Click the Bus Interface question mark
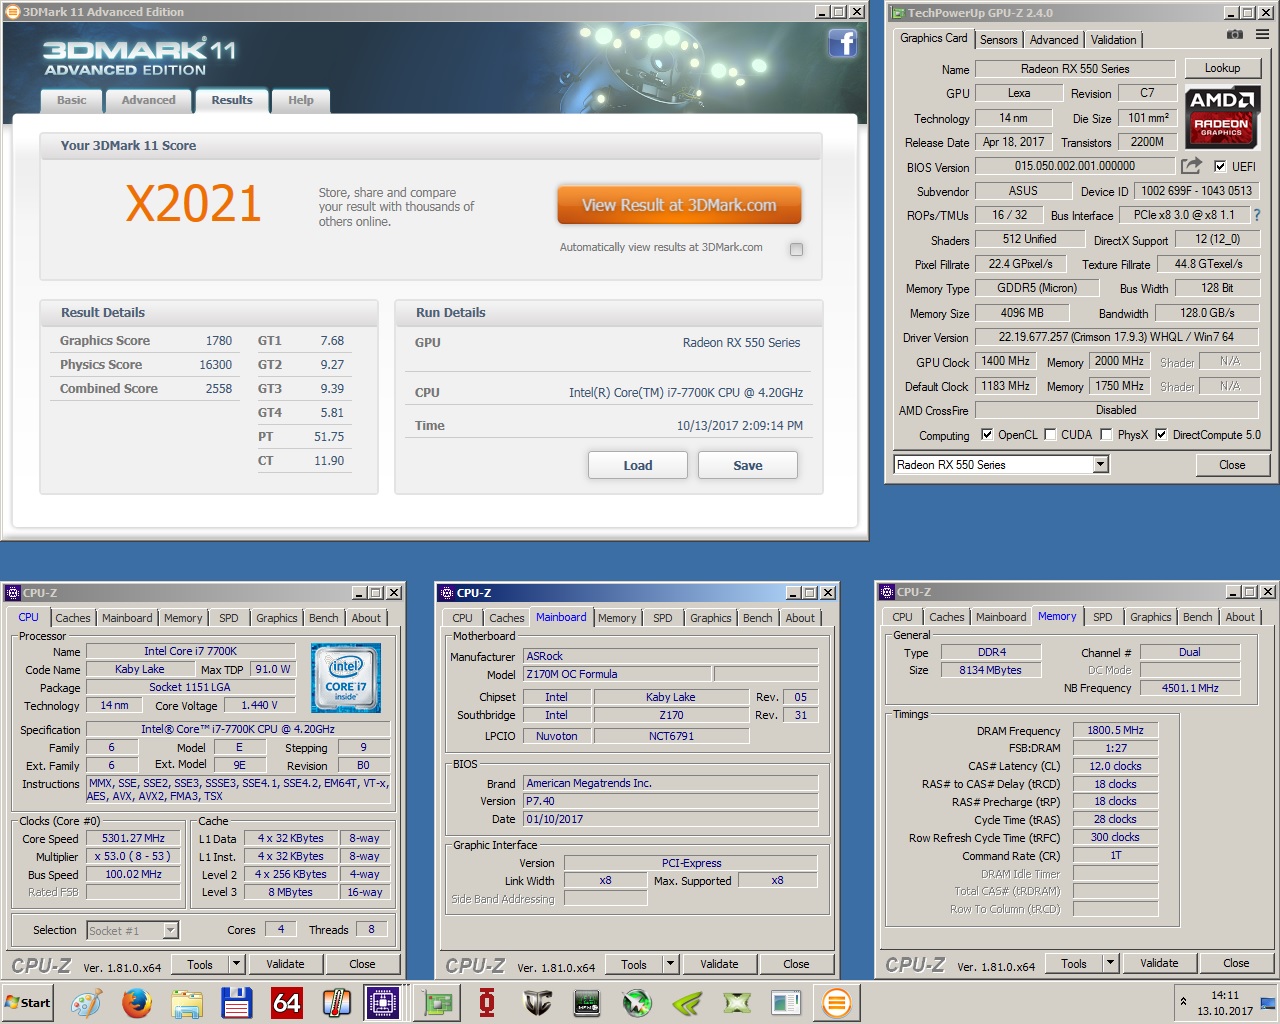Image resolution: width=1280 pixels, height=1024 pixels. (1256, 215)
